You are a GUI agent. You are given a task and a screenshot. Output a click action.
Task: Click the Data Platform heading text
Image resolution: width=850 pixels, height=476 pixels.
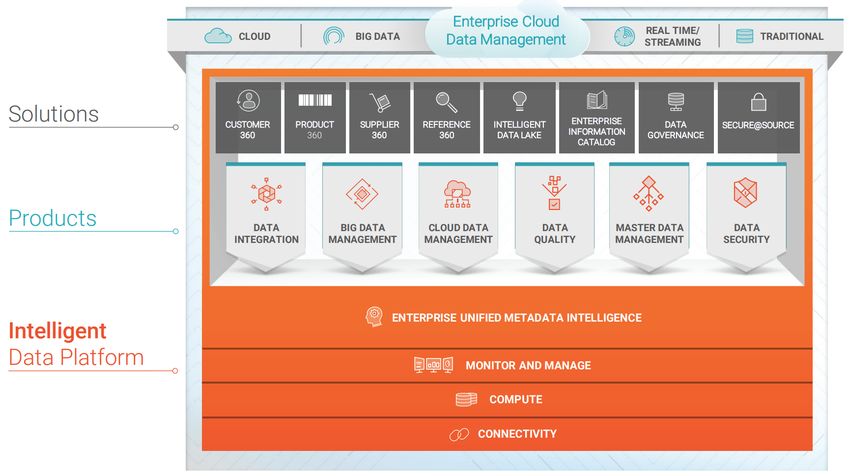(x=76, y=357)
